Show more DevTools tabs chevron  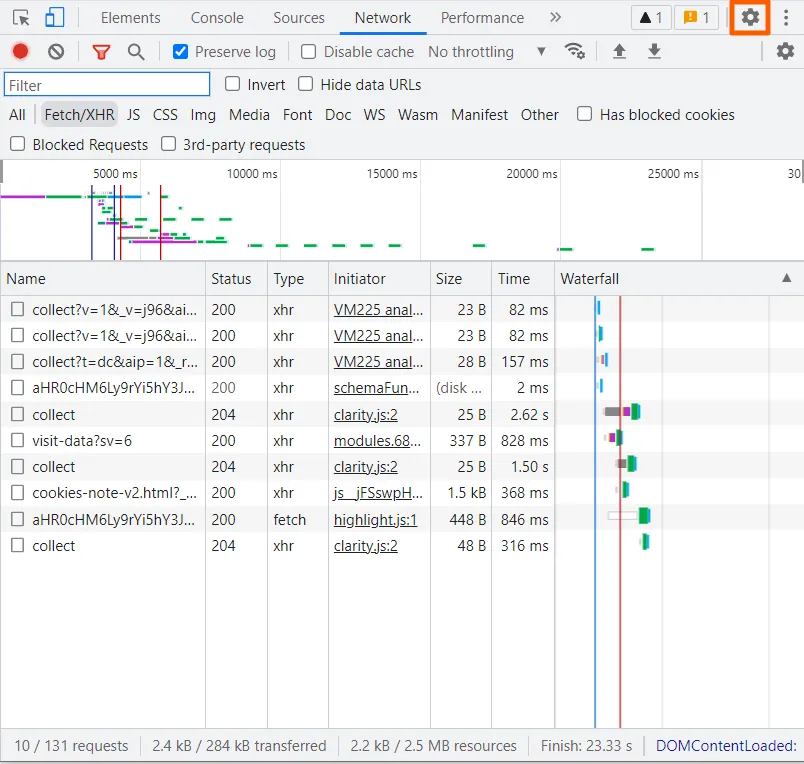tap(555, 17)
